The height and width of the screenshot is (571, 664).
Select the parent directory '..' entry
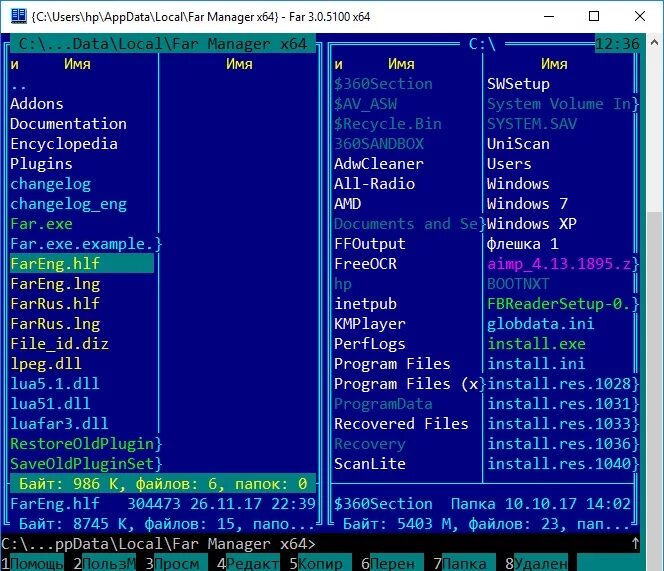19,84
